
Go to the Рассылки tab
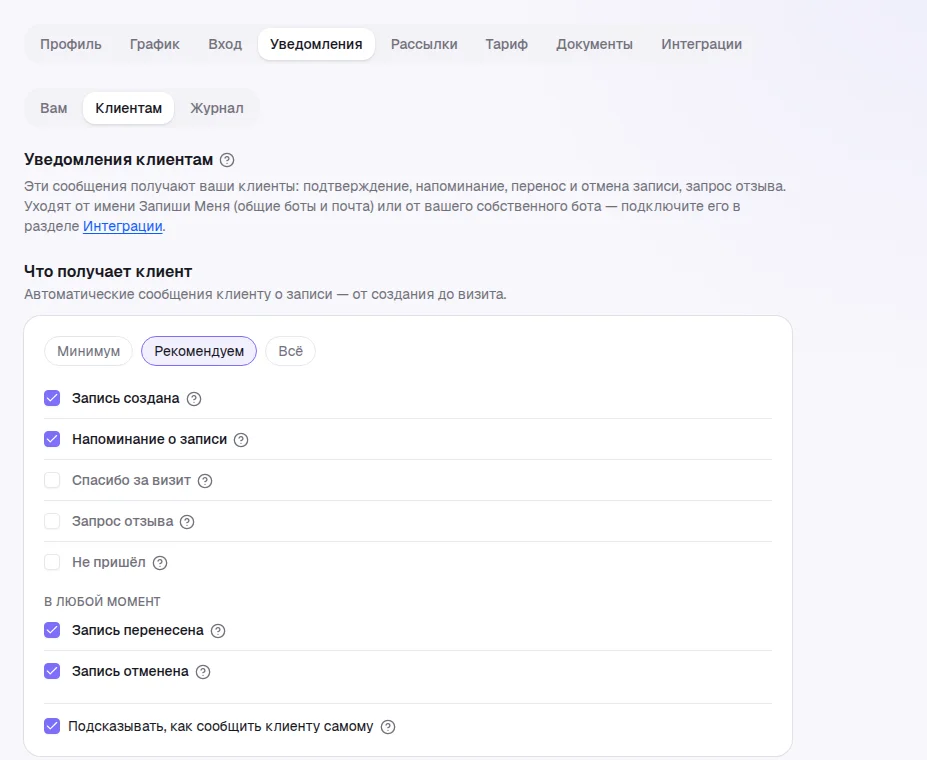click(424, 44)
